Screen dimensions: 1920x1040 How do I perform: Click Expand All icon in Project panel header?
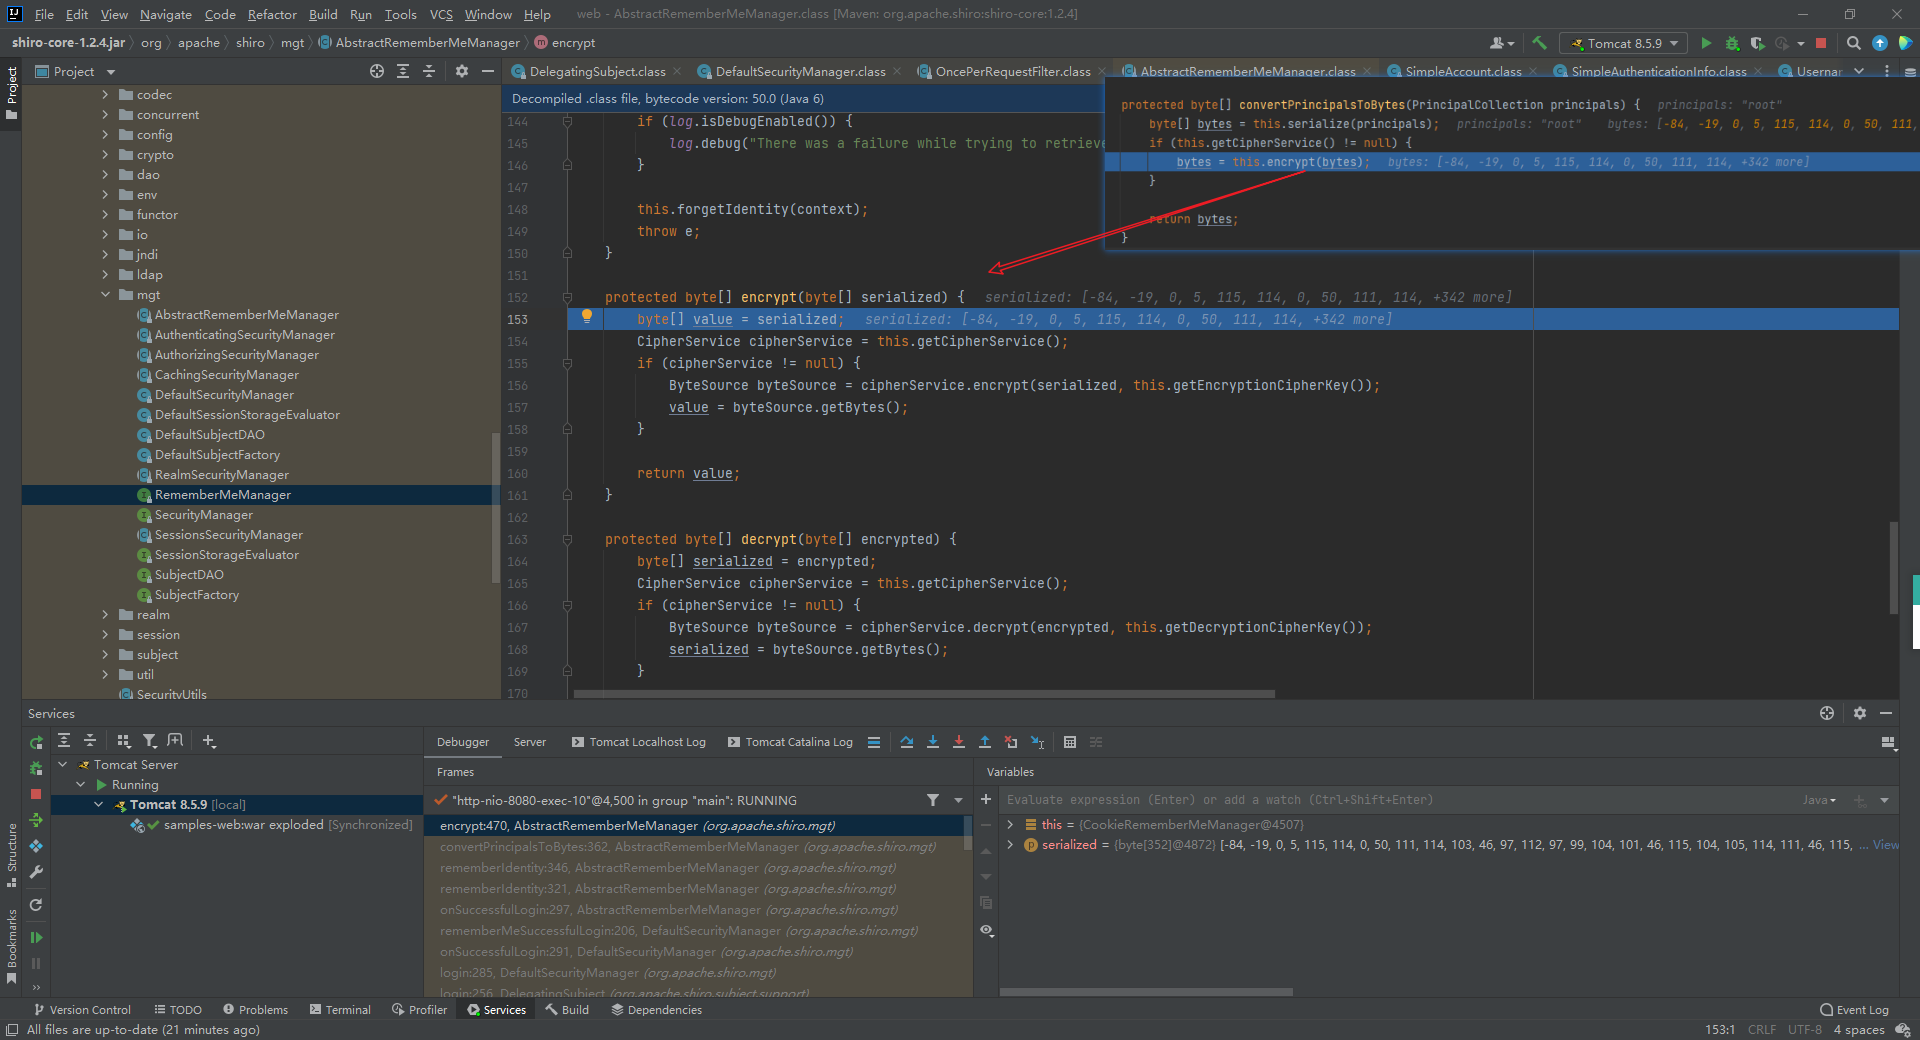coord(403,71)
